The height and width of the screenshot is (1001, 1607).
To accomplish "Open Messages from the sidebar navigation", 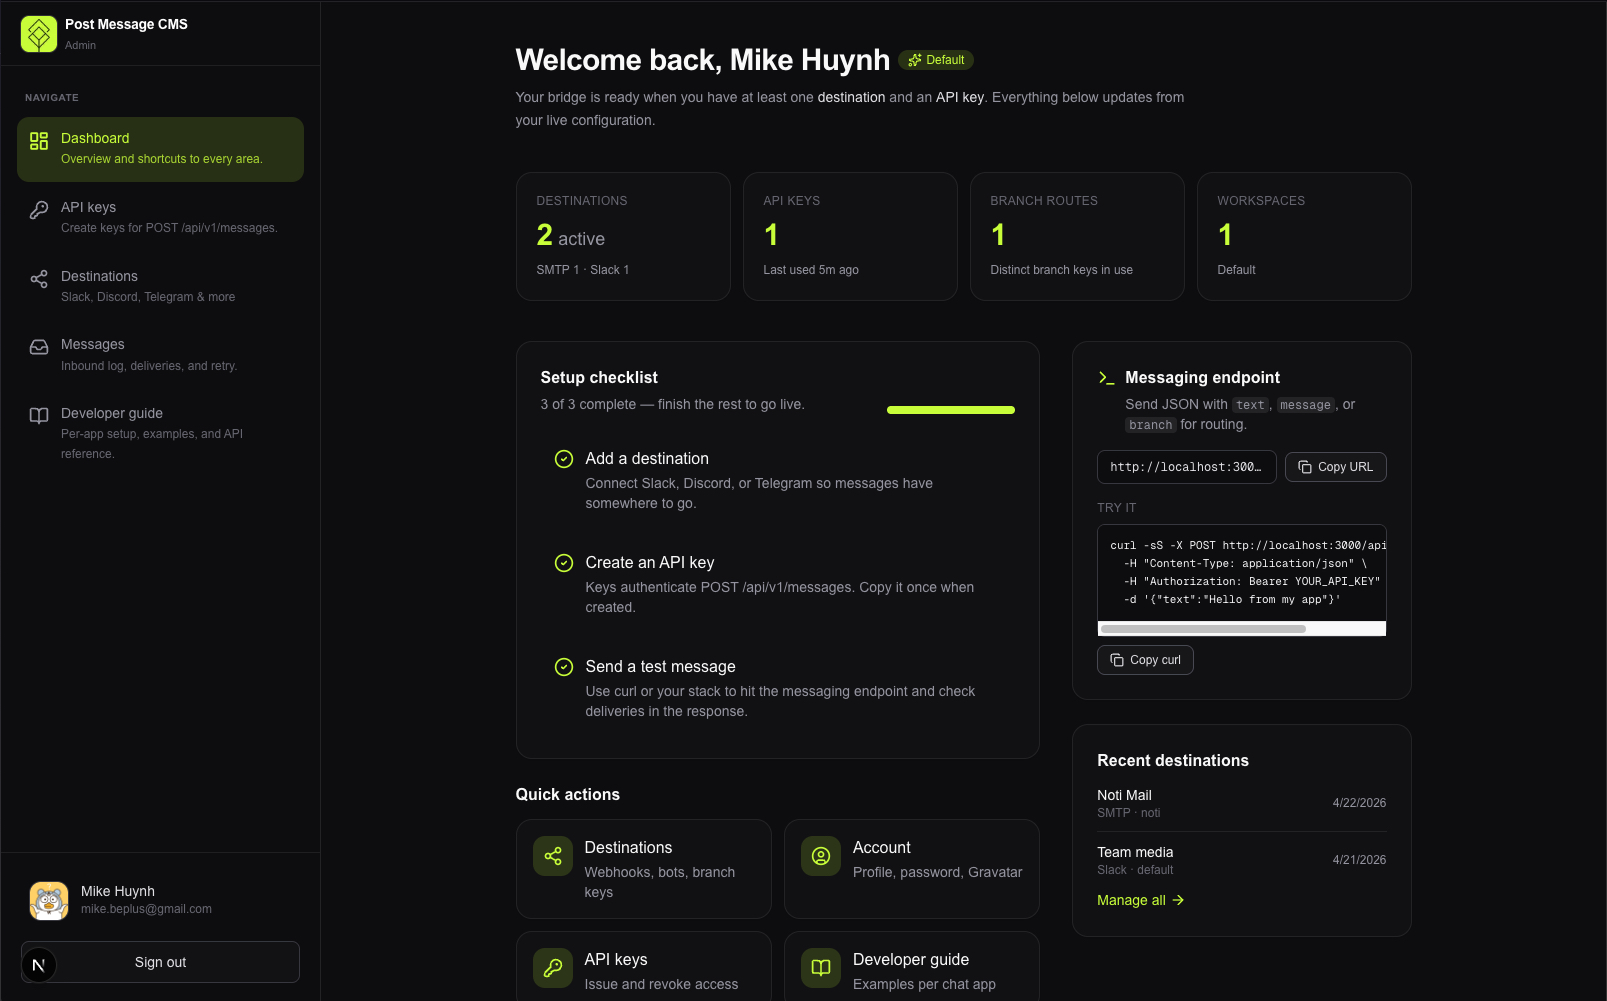I will tap(160, 354).
